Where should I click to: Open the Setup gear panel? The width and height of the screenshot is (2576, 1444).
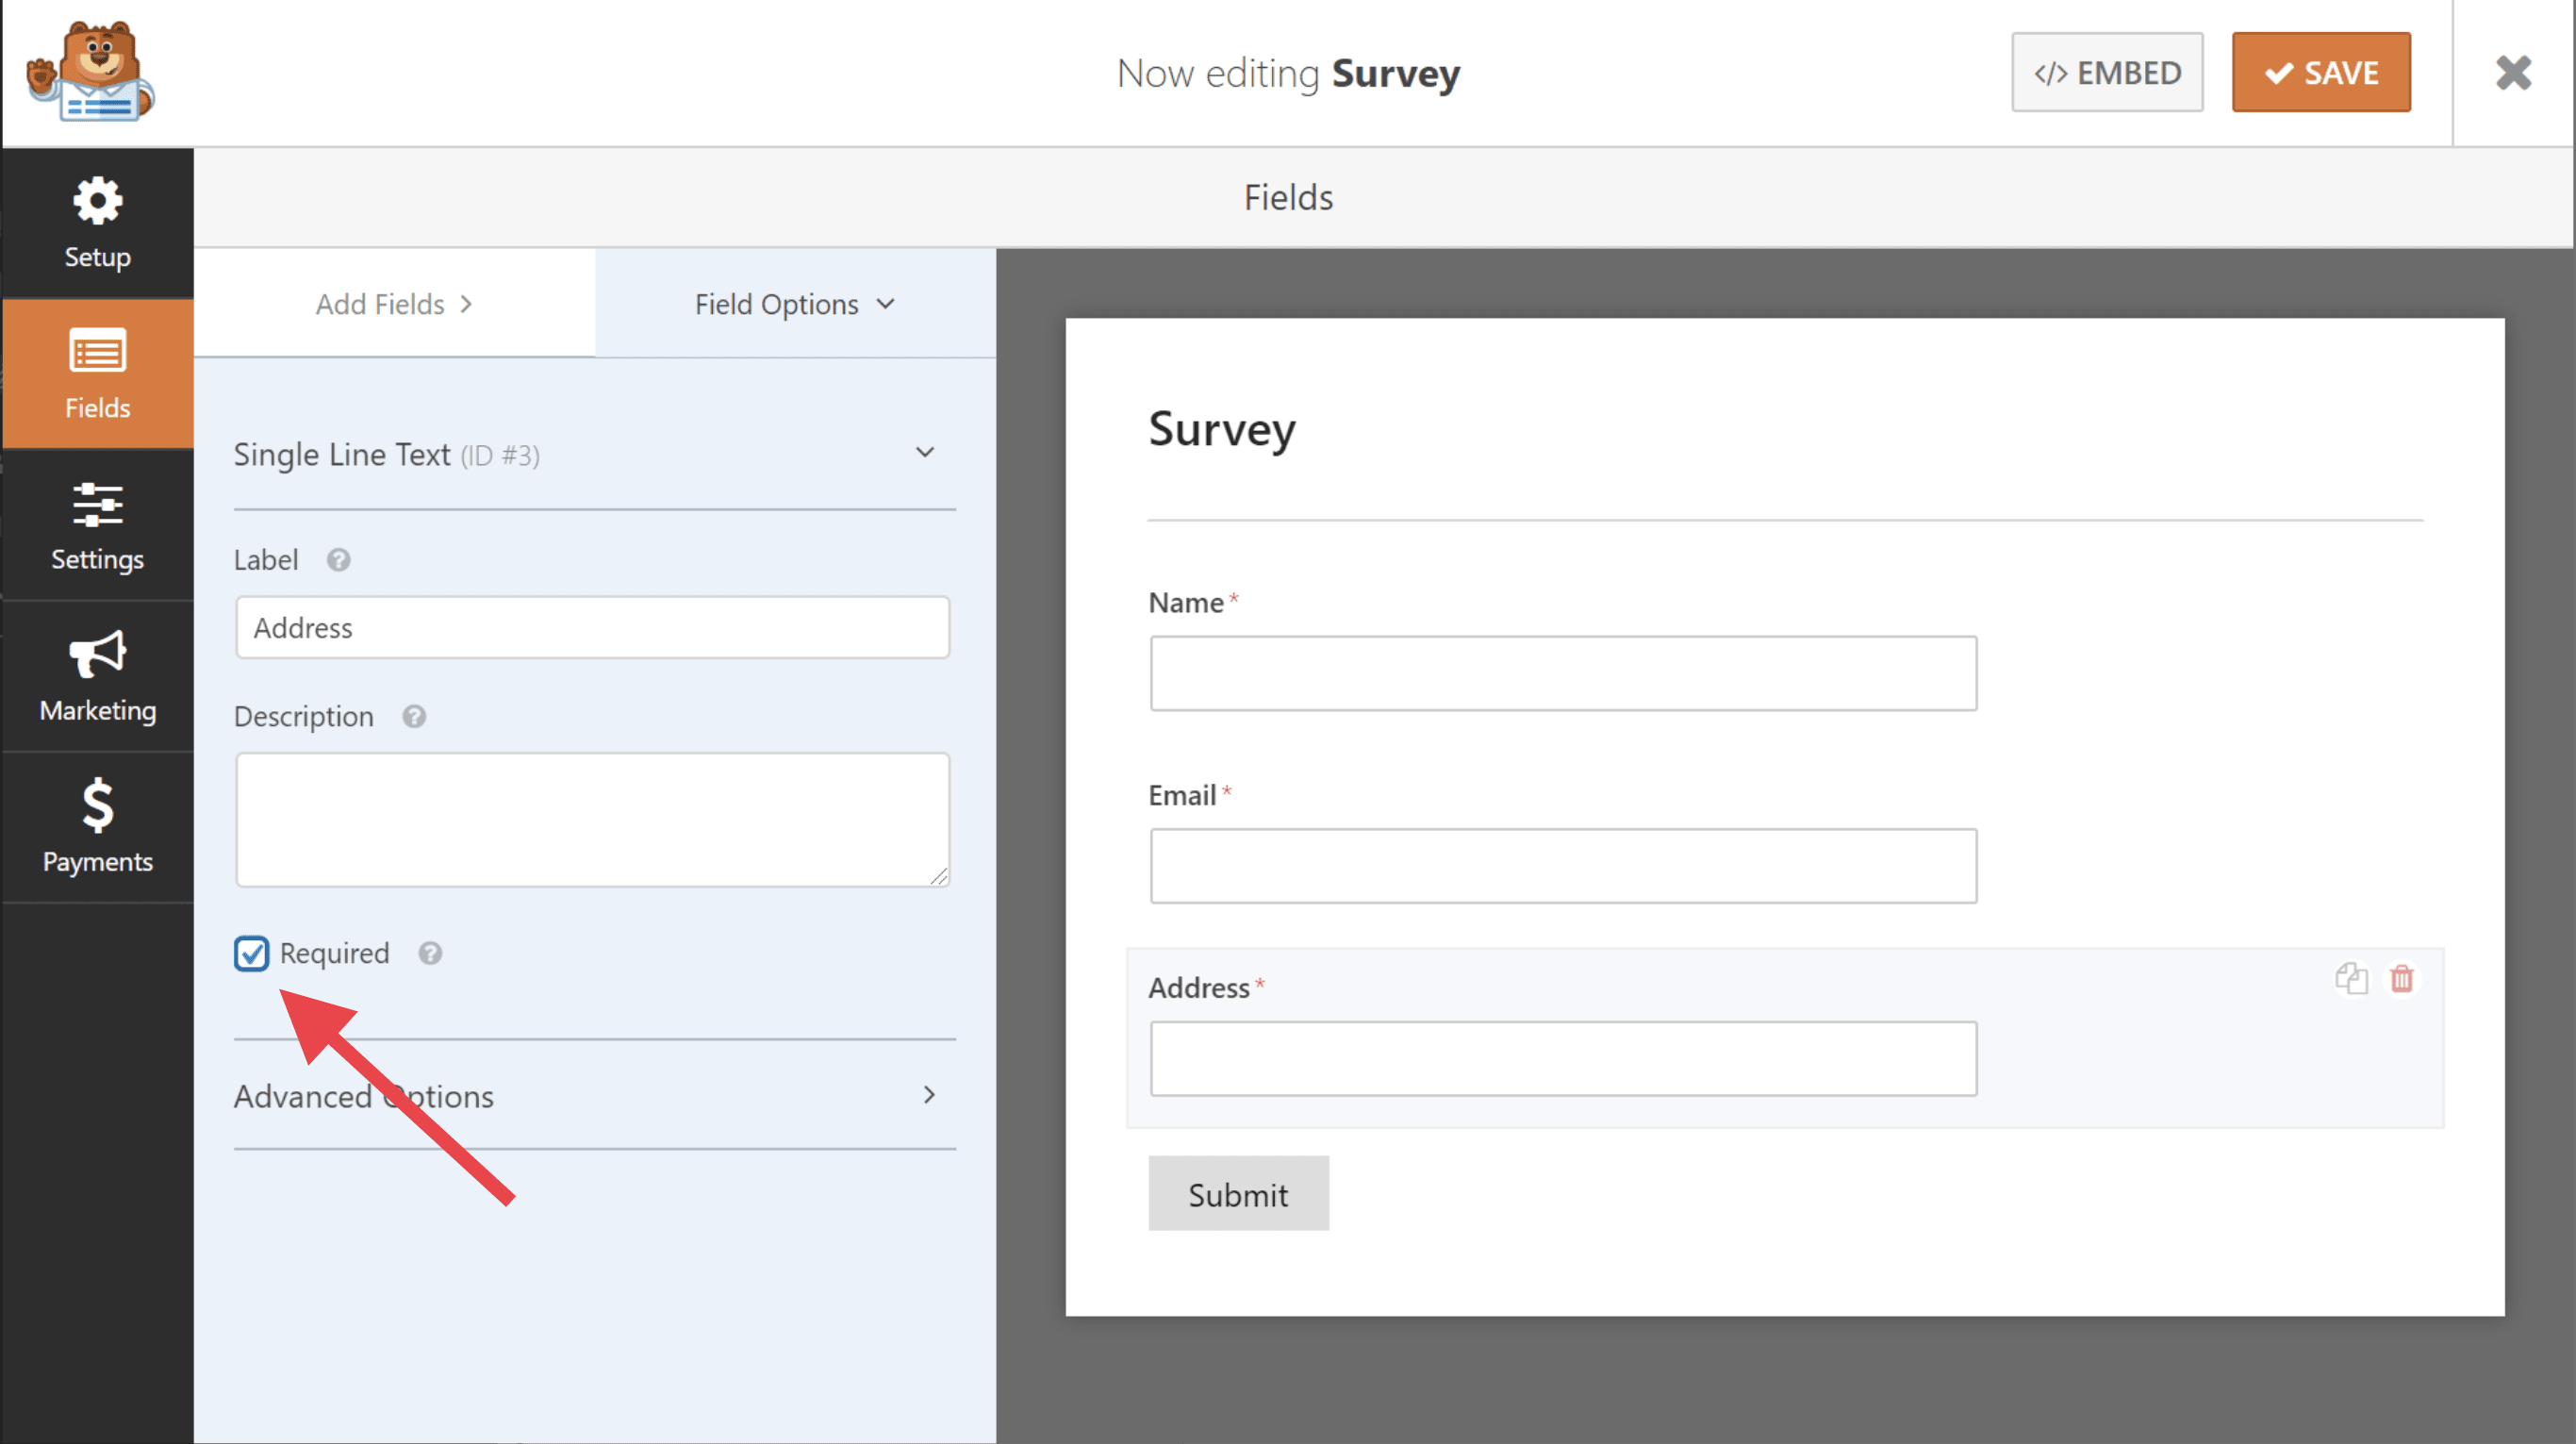click(97, 222)
